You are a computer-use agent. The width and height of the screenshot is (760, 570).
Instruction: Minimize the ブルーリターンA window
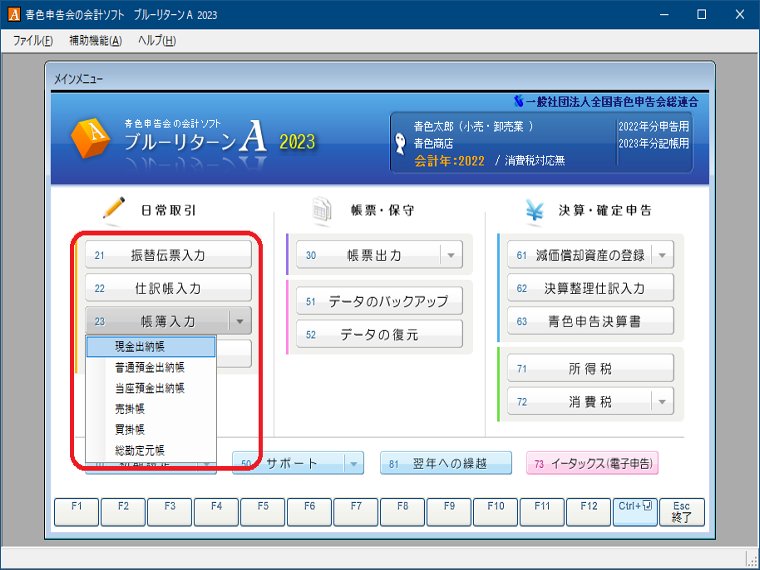click(x=664, y=15)
